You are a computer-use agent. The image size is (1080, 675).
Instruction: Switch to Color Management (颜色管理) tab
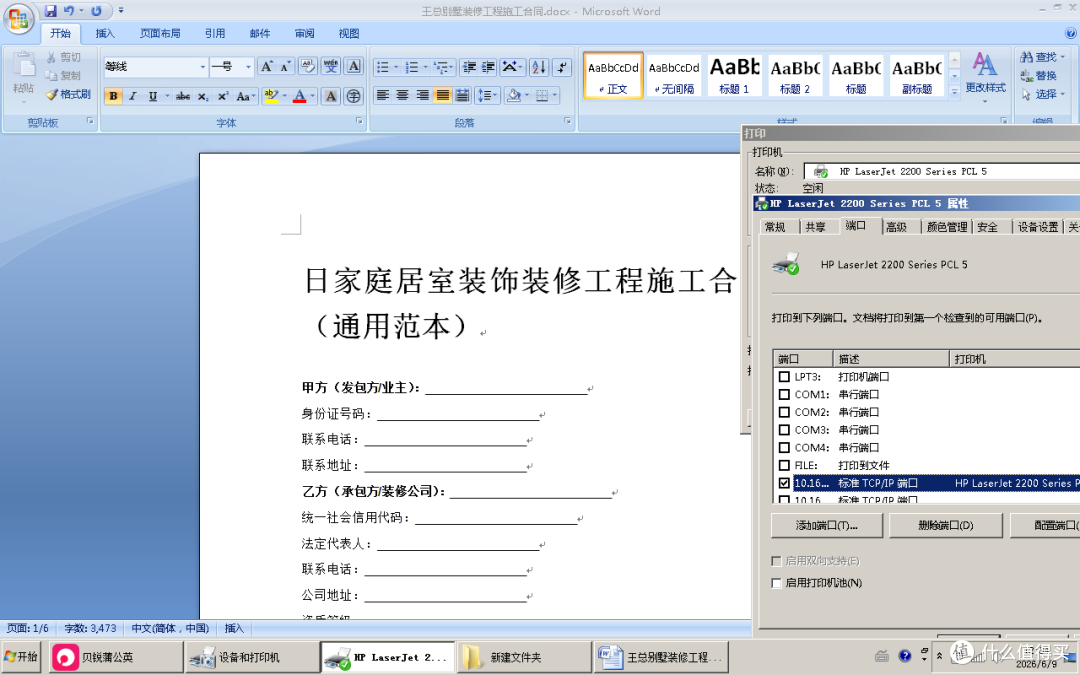pyautogui.click(x=947, y=227)
